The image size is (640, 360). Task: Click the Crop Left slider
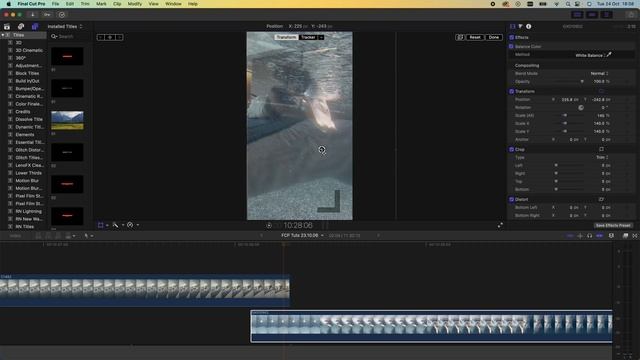(569, 165)
